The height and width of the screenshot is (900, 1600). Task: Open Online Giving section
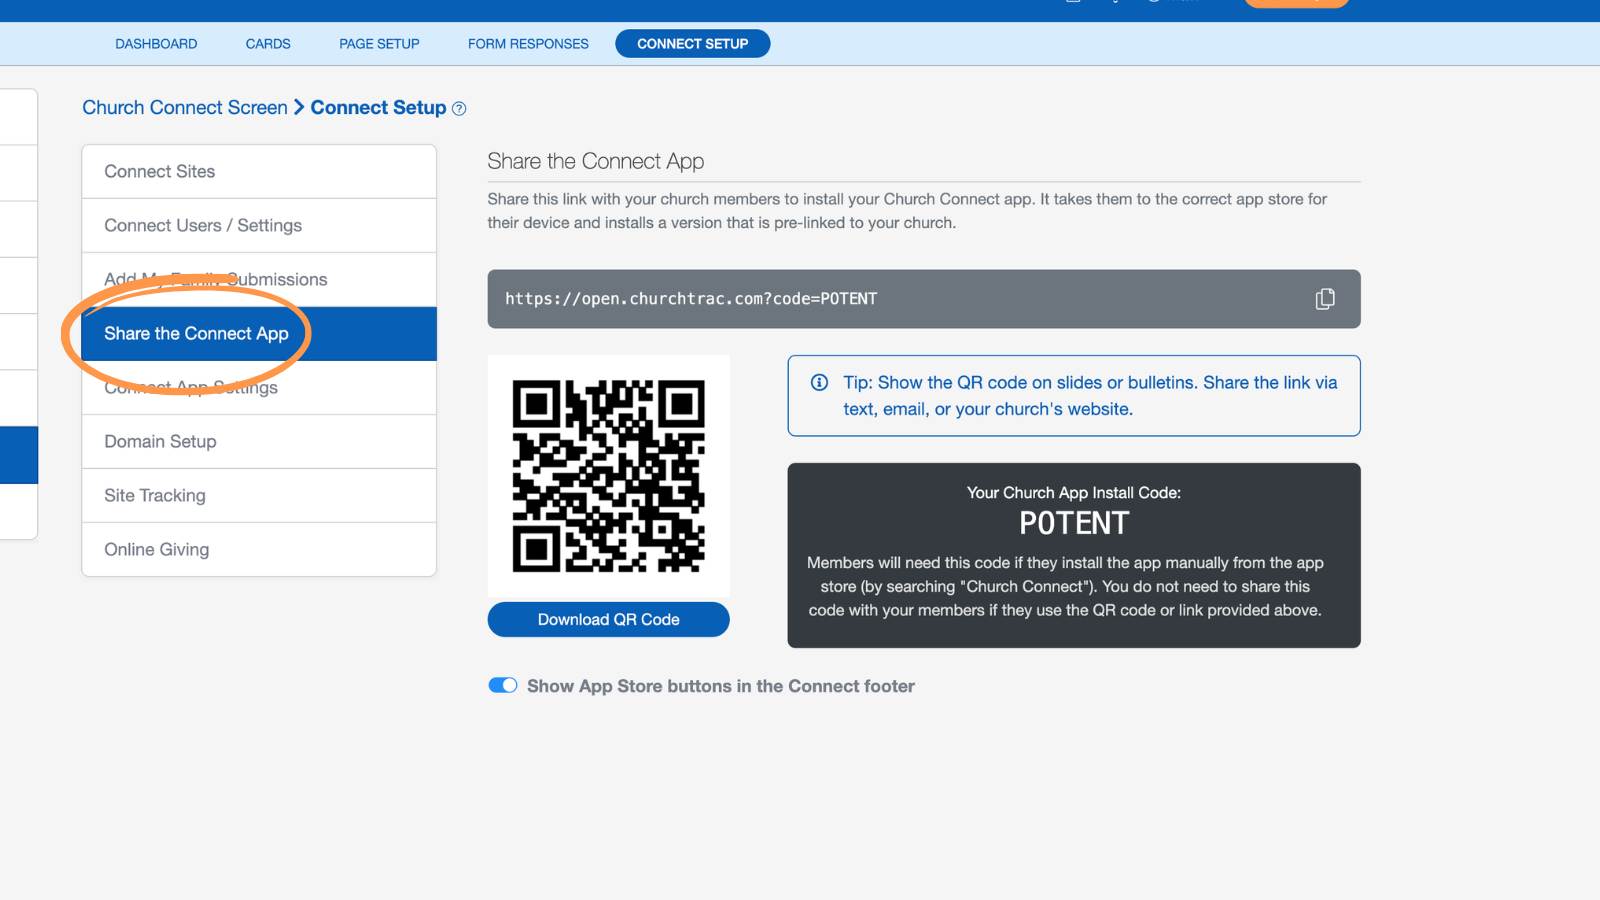tap(259, 549)
